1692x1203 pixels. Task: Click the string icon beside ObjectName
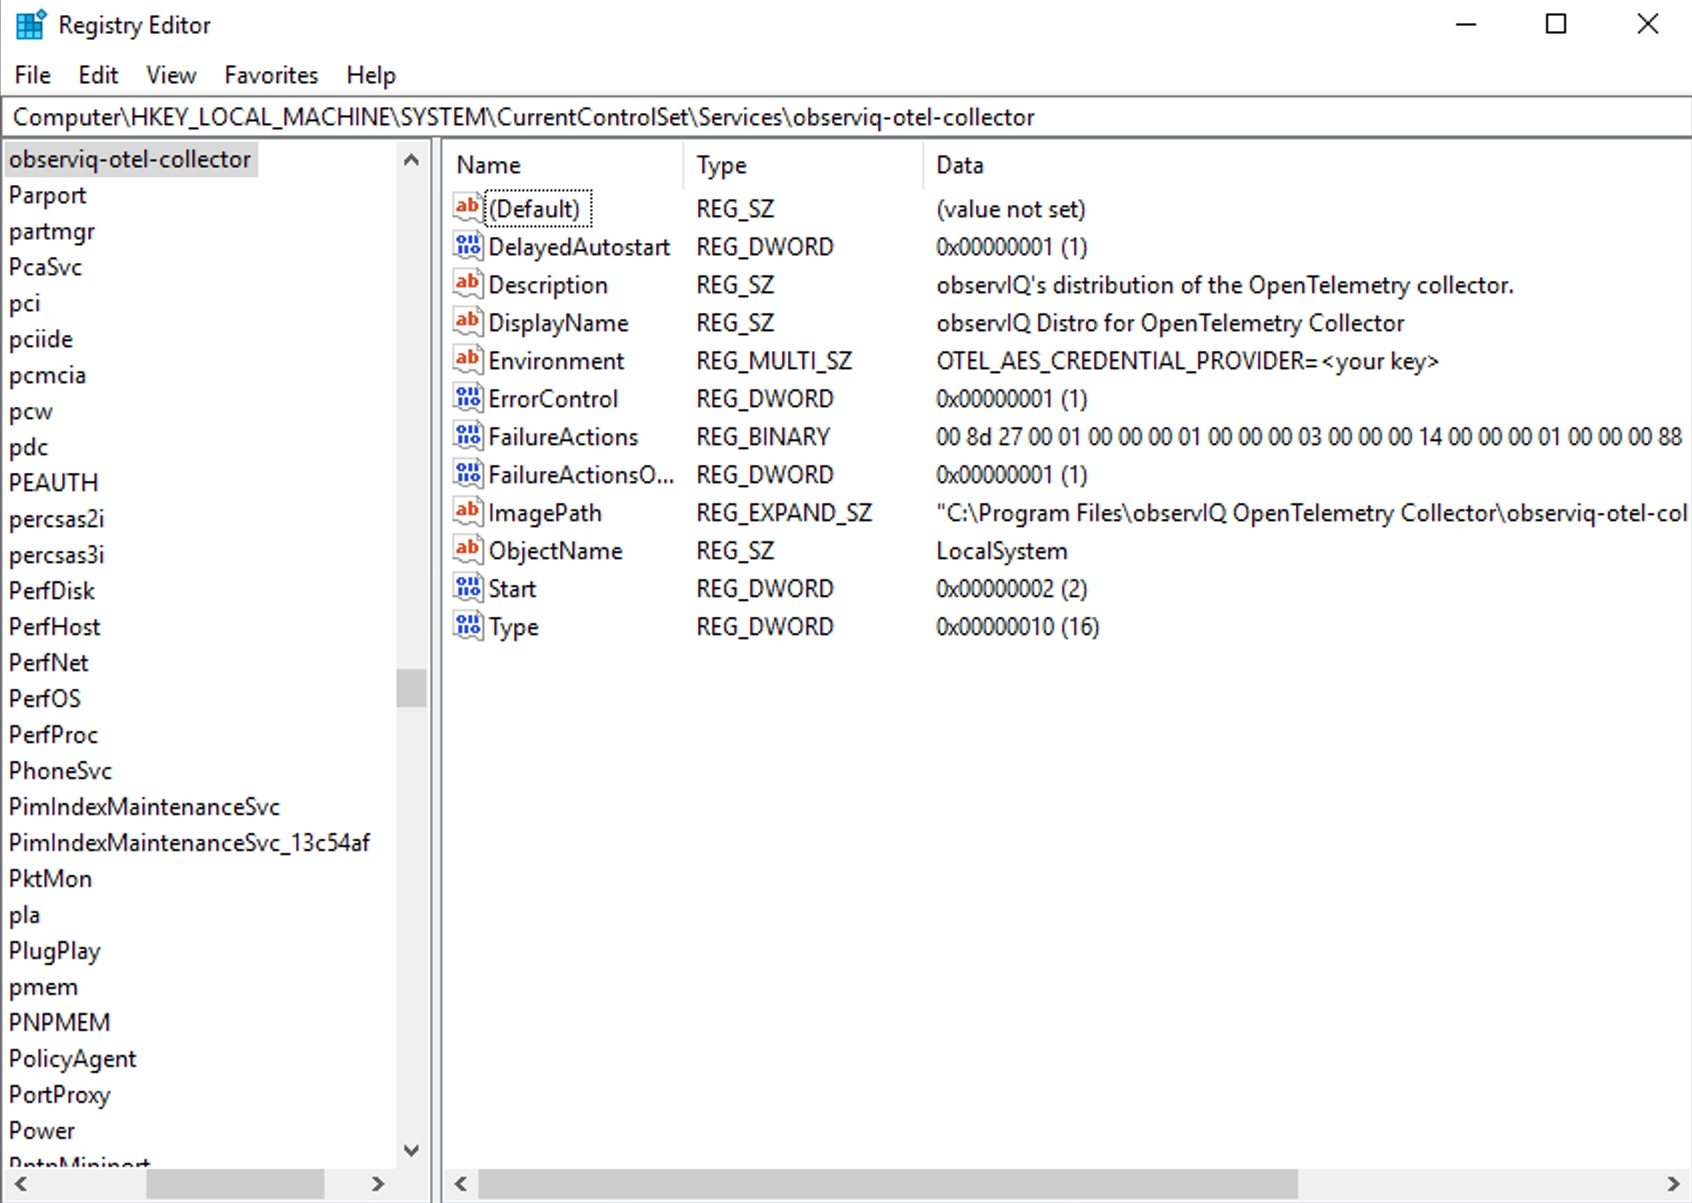point(466,550)
